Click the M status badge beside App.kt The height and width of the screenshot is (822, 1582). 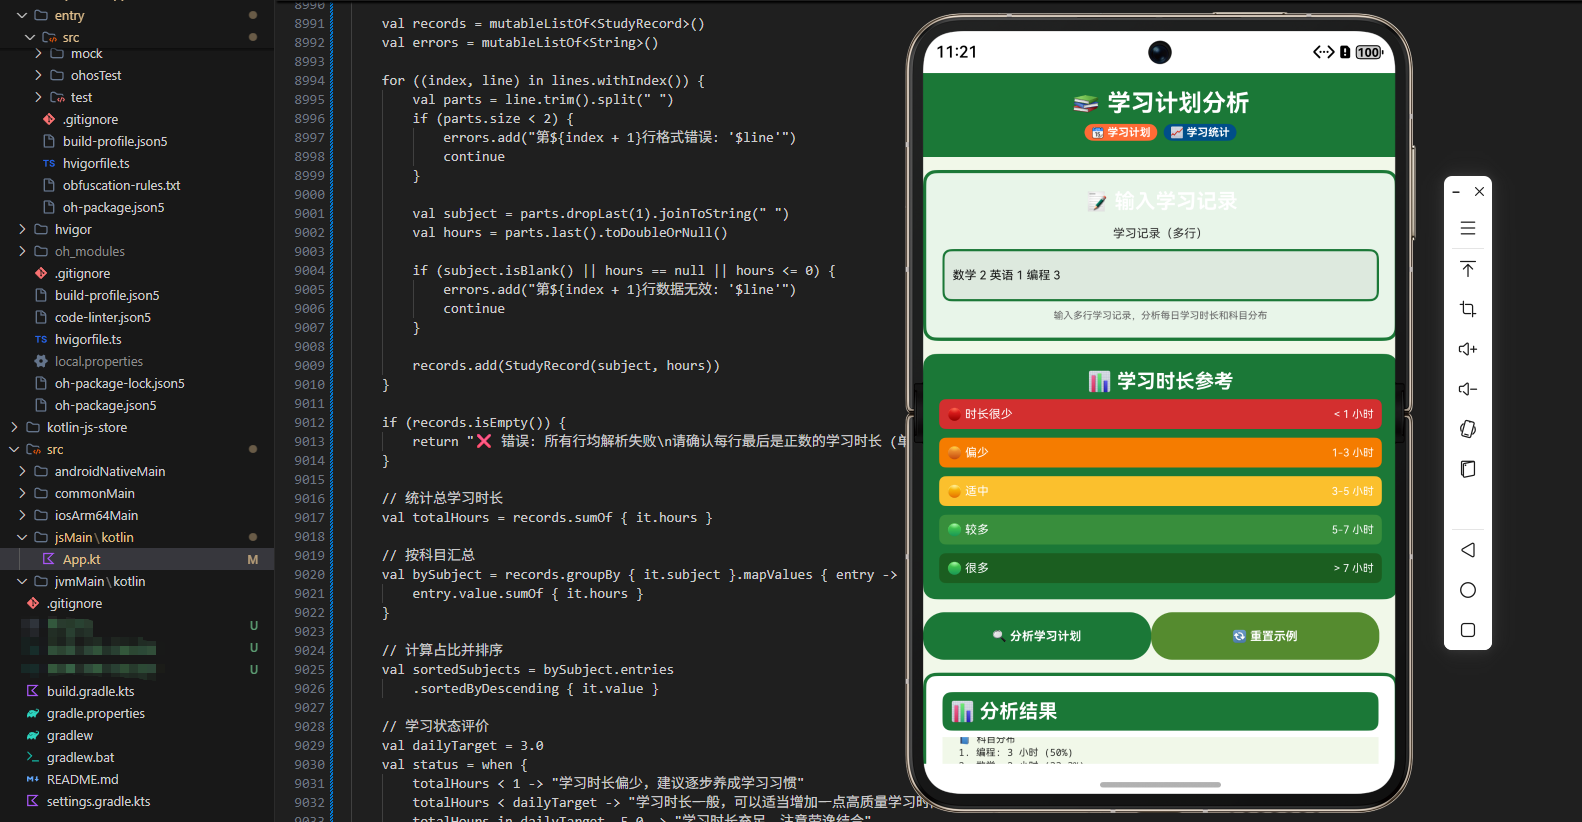tap(253, 559)
